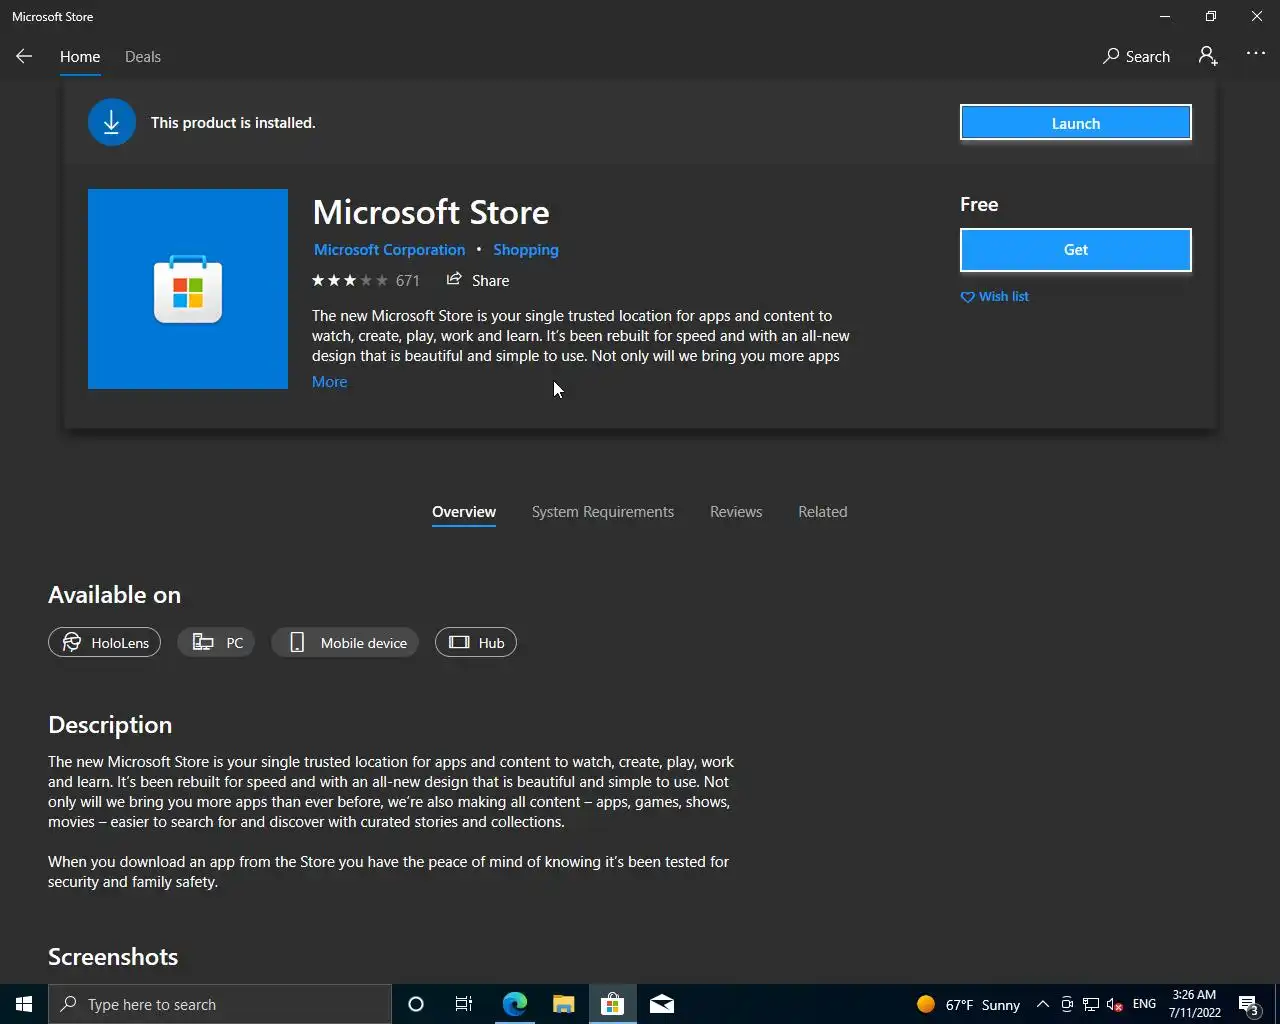Click the HoloLens device chip
The width and height of the screenshot is (1280, 1024).
point(104,643)
